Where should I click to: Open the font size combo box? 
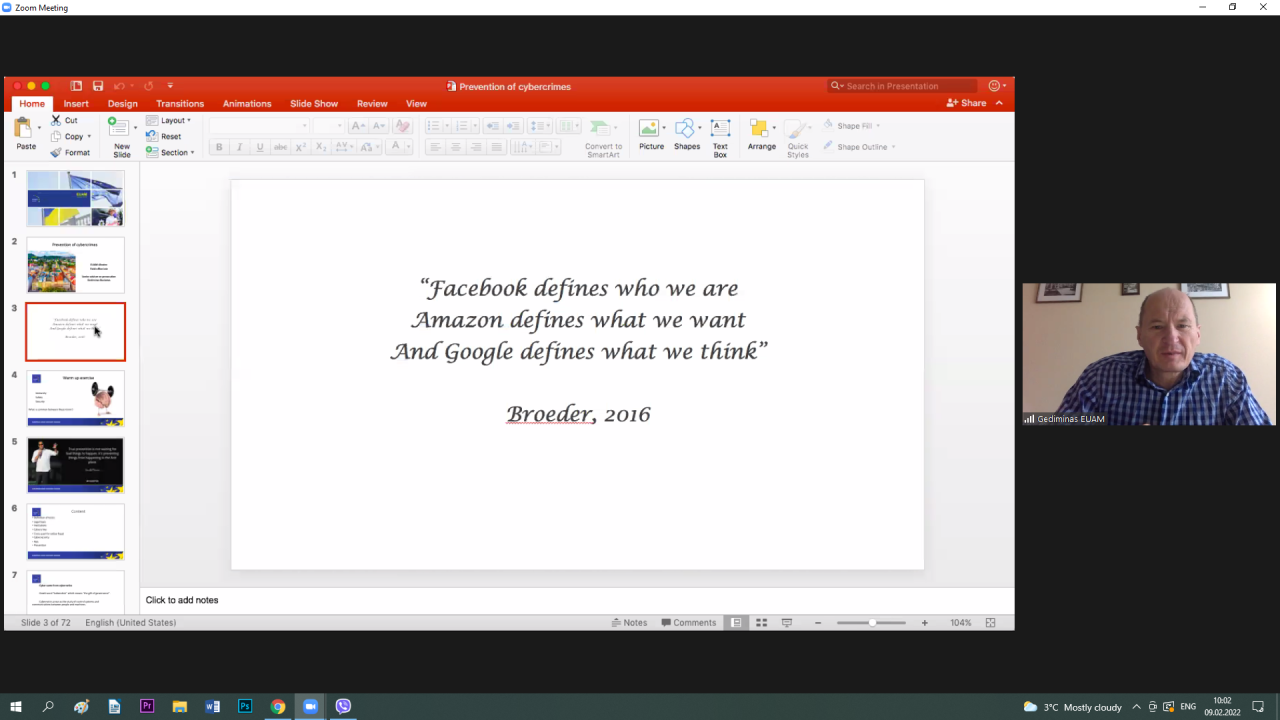pos(328,126)
